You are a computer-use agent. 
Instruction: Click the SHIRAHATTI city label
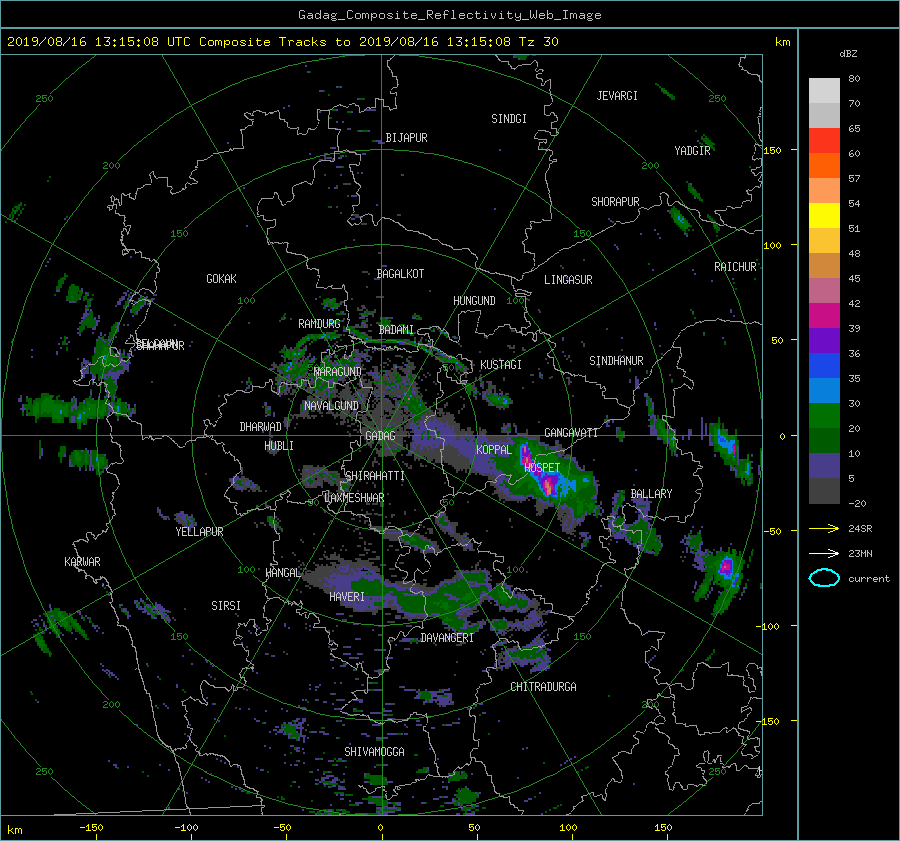[x=375, y=476]
